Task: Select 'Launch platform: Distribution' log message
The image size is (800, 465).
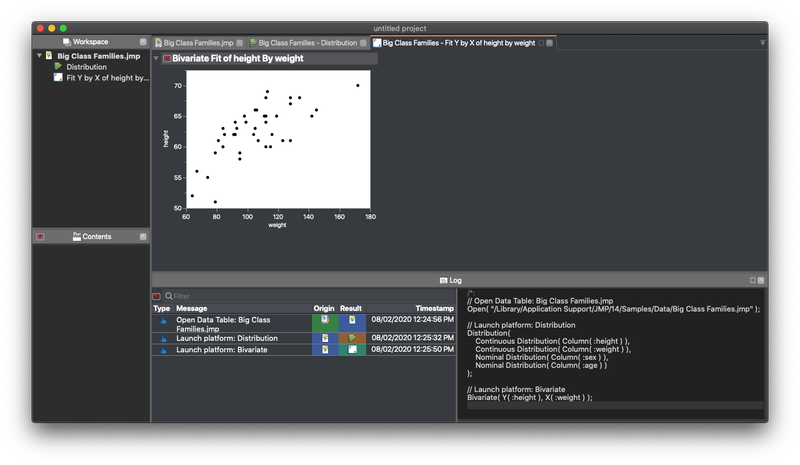Action: click(x=227, y=338)
